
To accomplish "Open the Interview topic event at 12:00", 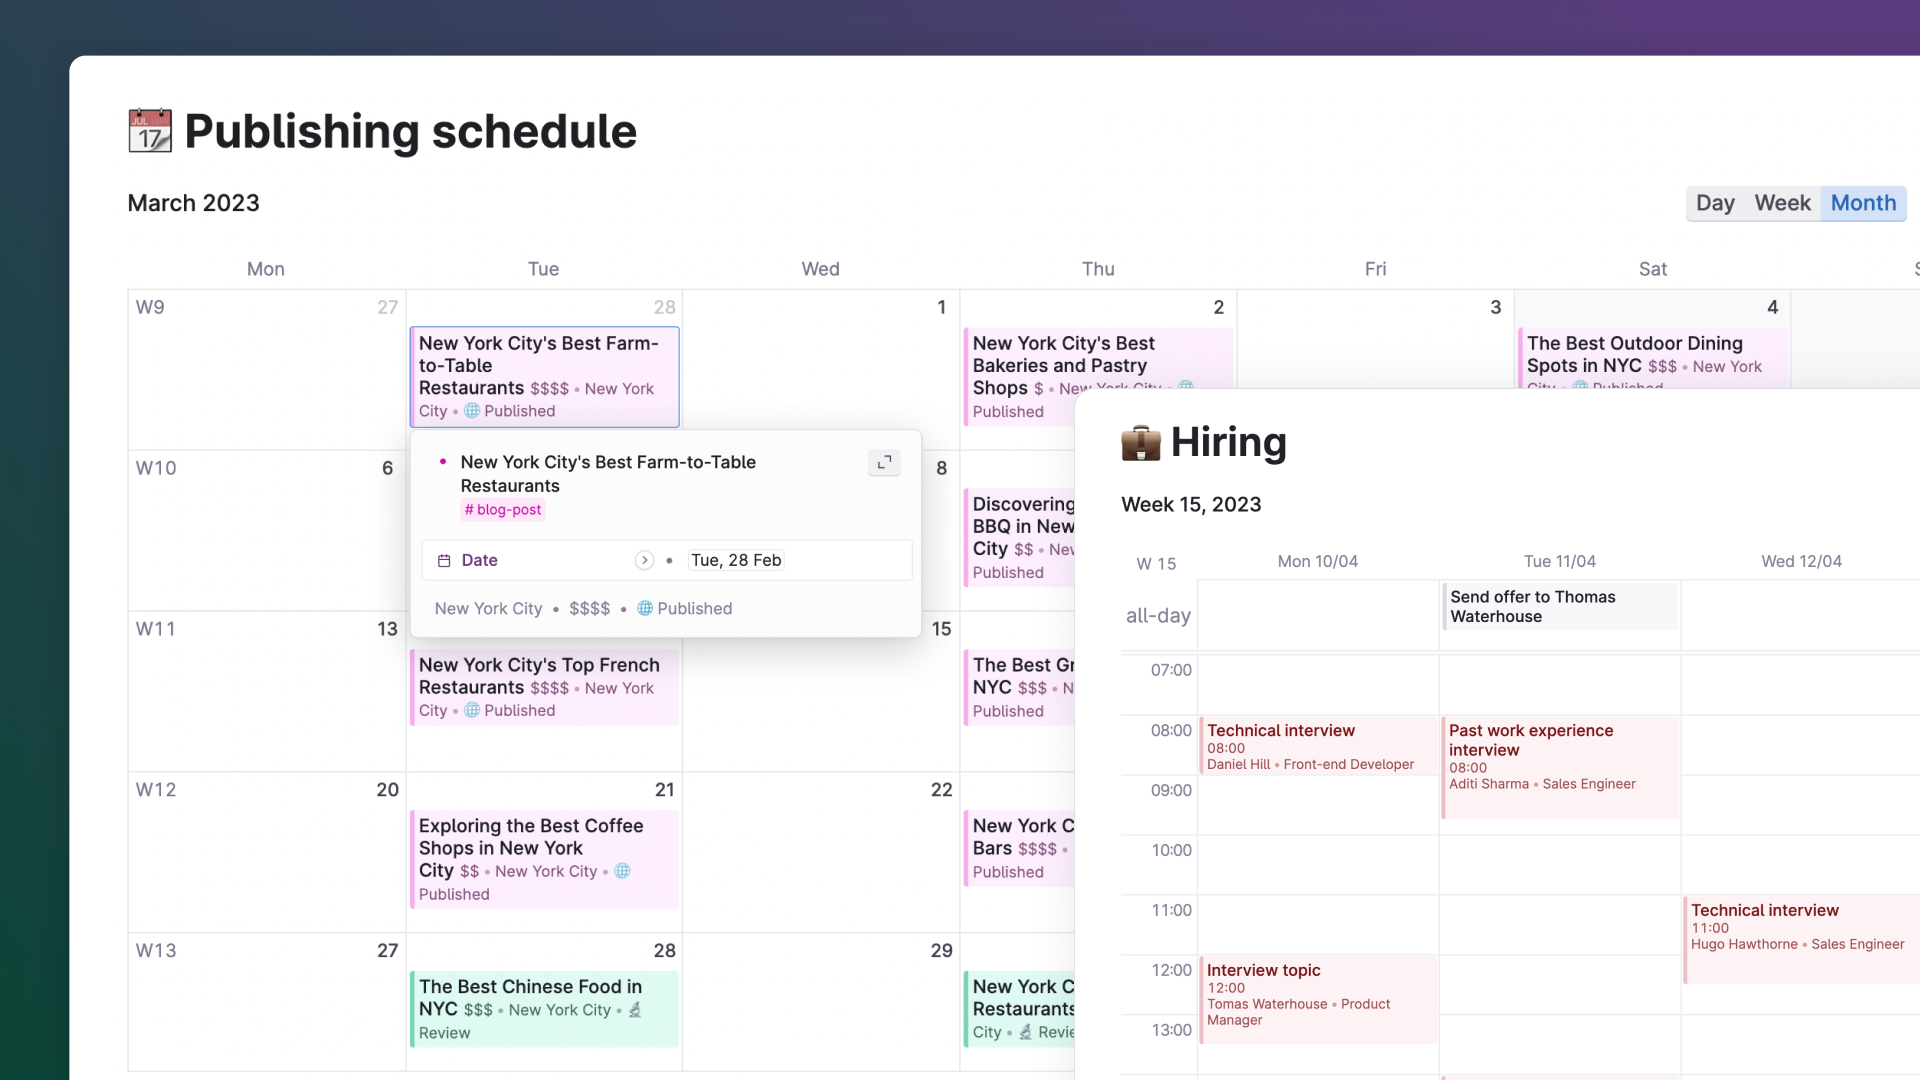I will pos(1318,999).
